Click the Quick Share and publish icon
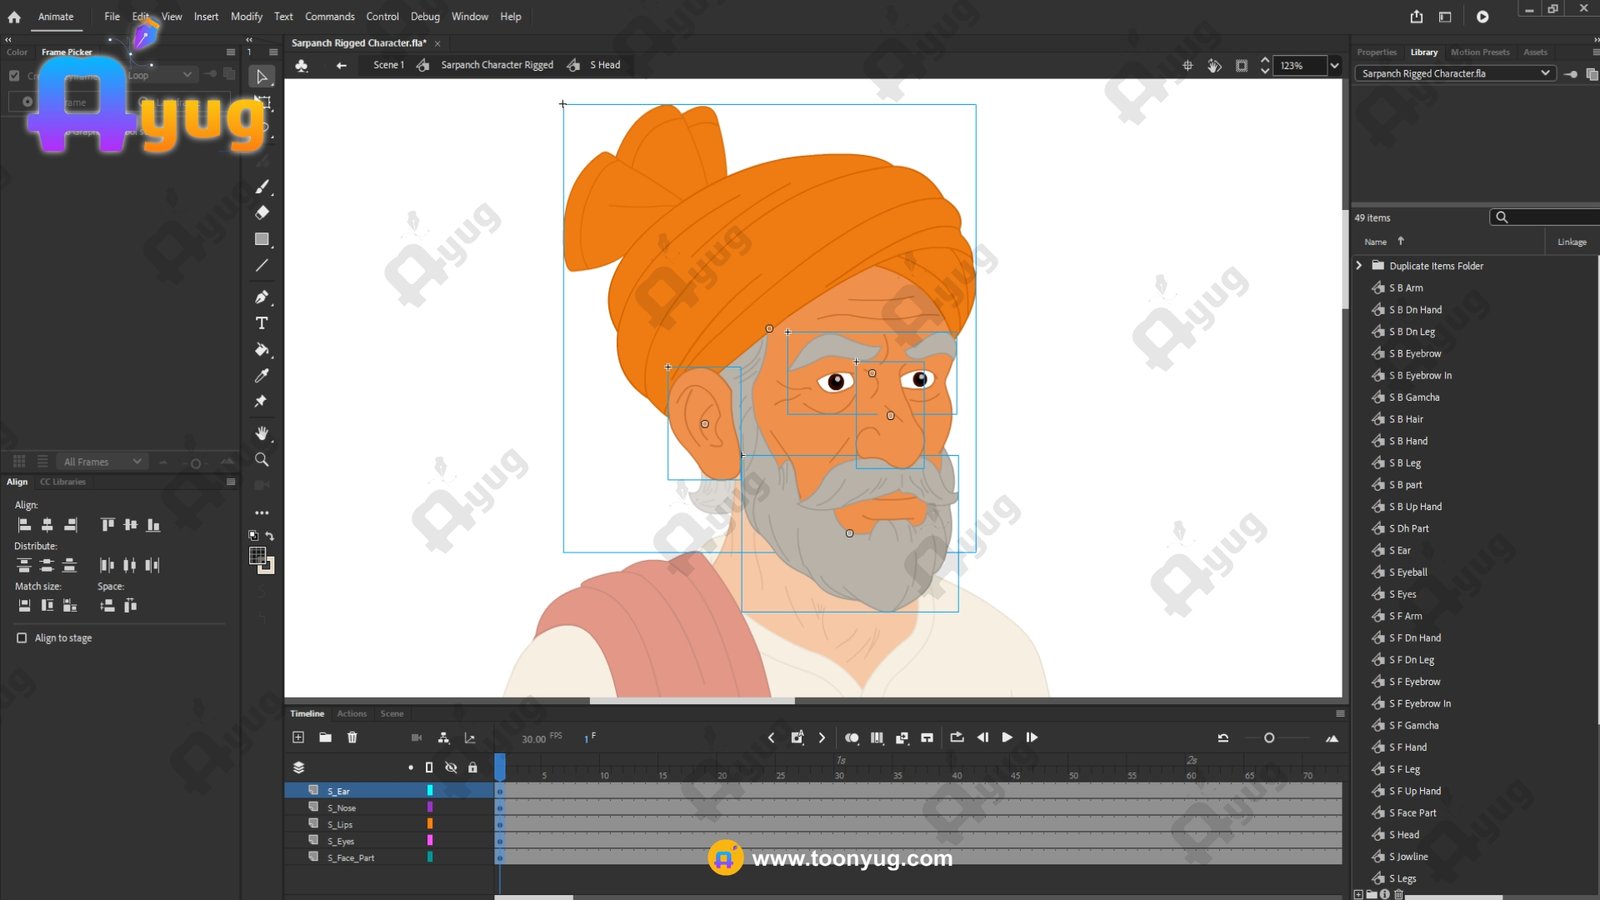The image size is (1600, 900). 1417,17
